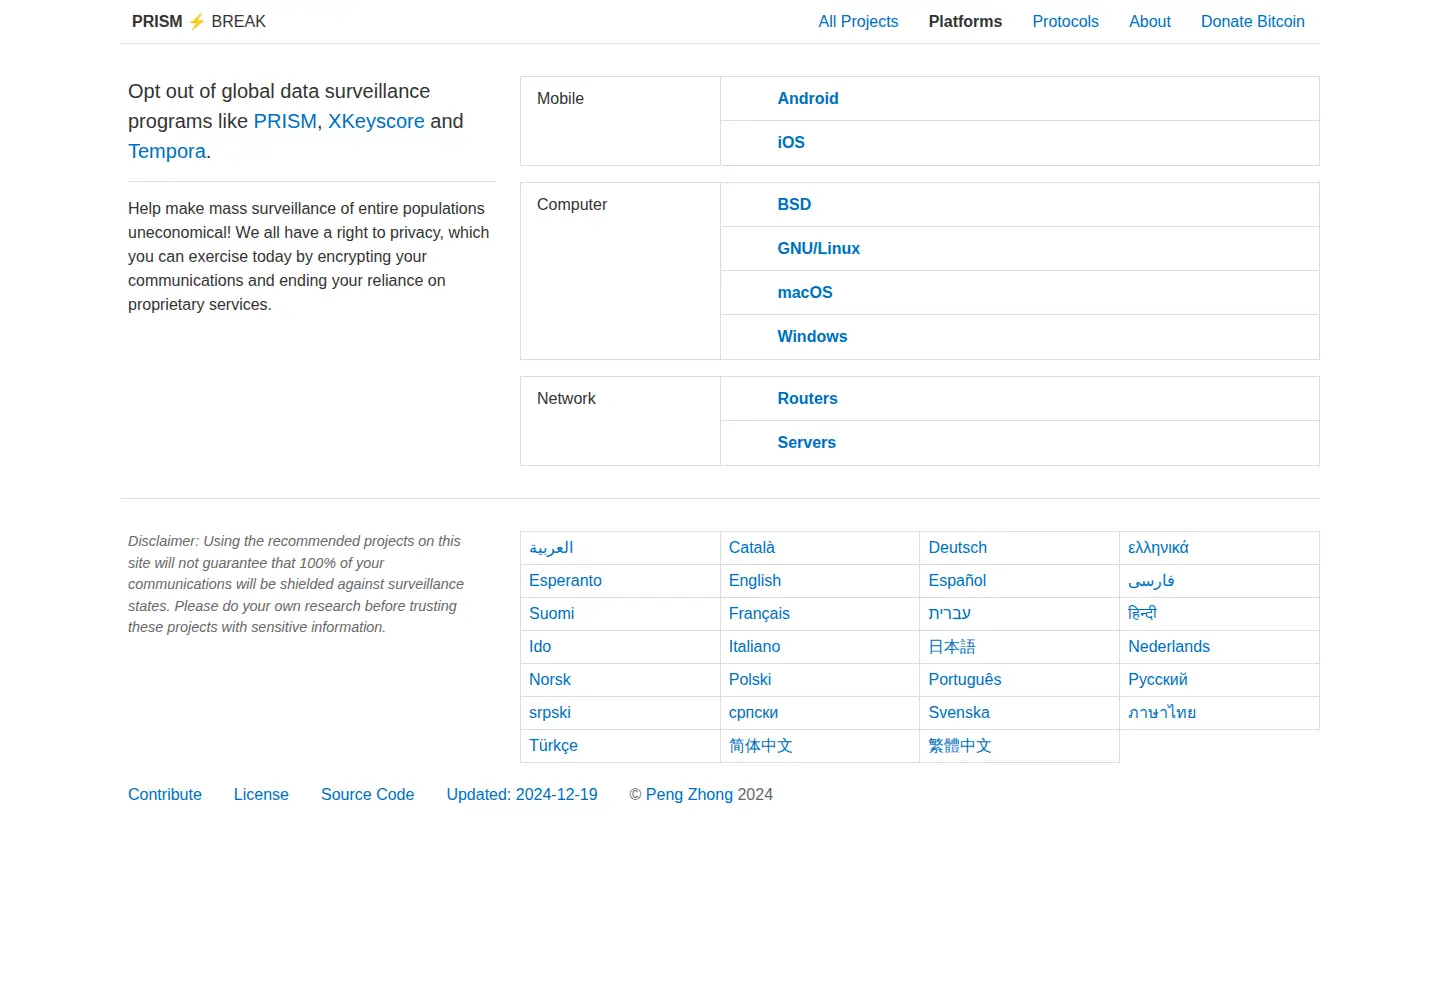Select Português language
1440x1000 pixels.
coord(965,680)
